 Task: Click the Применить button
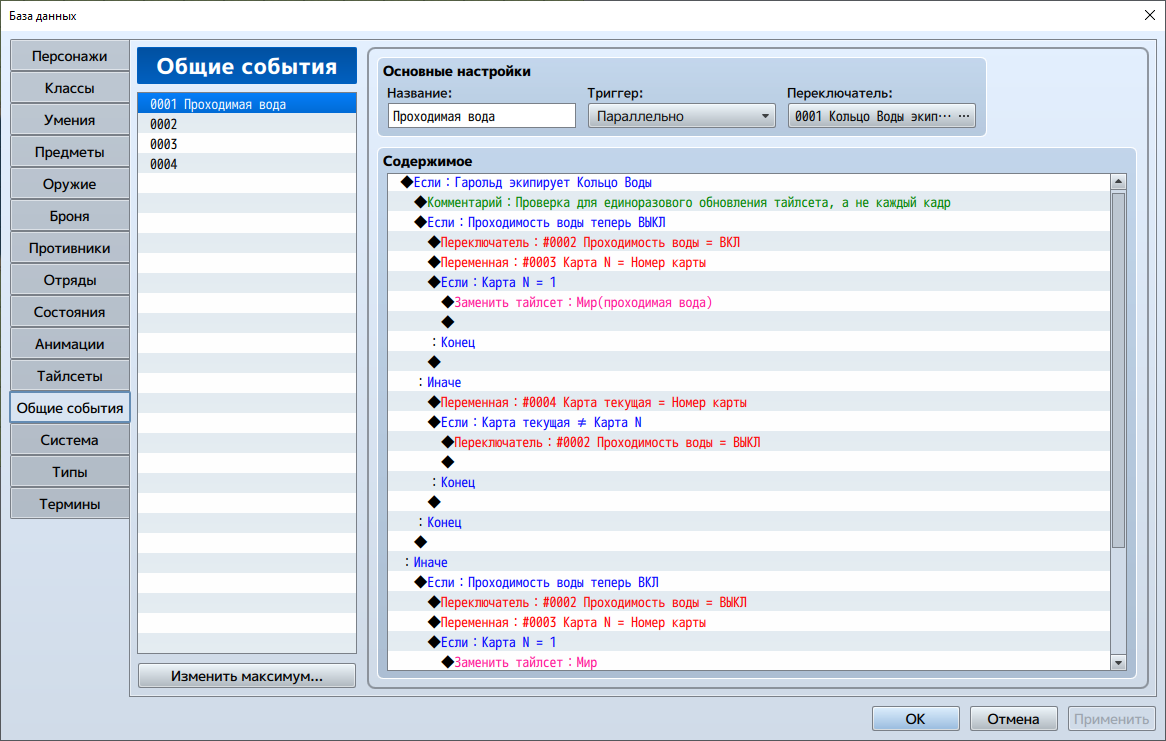tap(1111, 719)
